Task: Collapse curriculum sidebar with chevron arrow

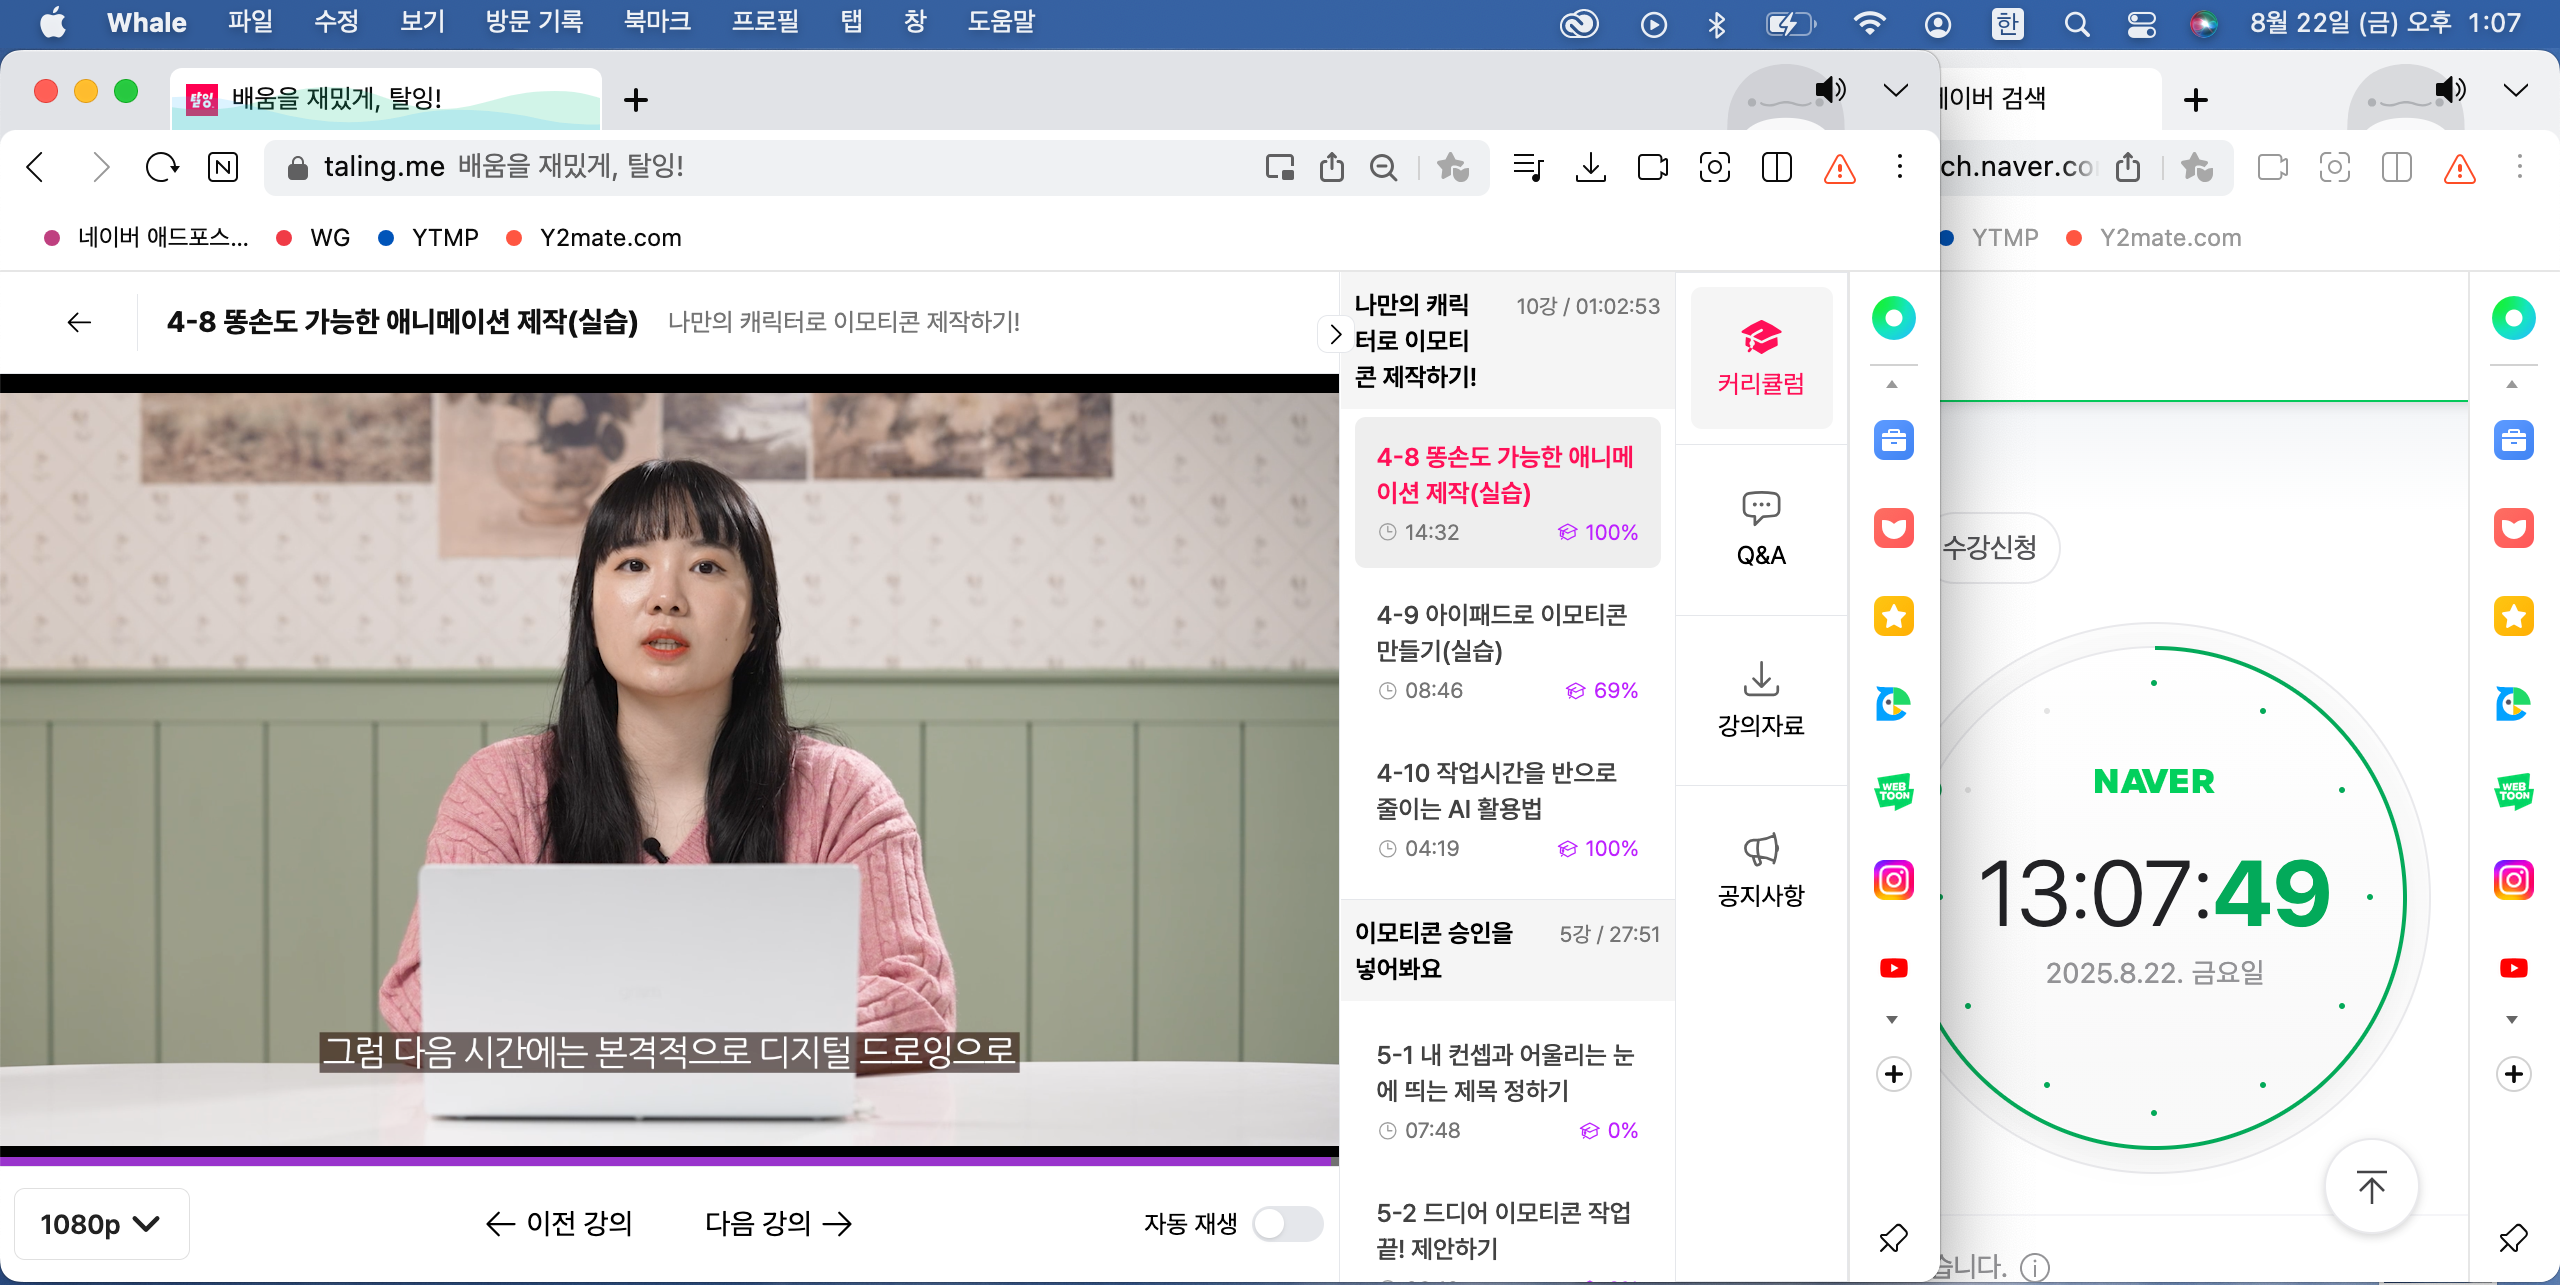Action: click(x=1334, y=334)
